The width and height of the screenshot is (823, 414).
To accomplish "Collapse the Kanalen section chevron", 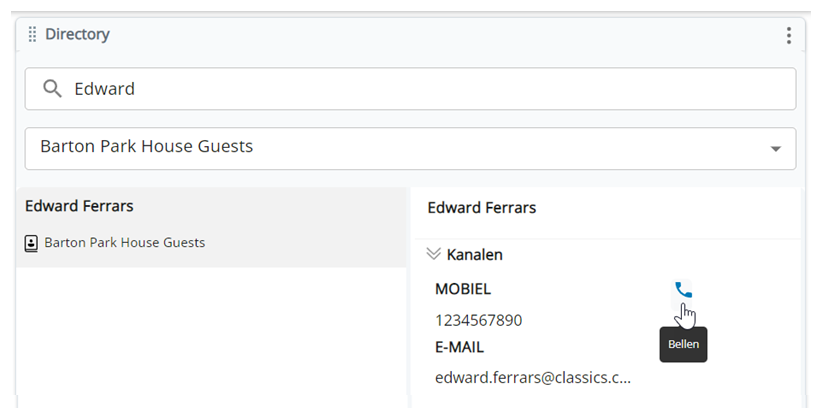I will pos(434,254).
